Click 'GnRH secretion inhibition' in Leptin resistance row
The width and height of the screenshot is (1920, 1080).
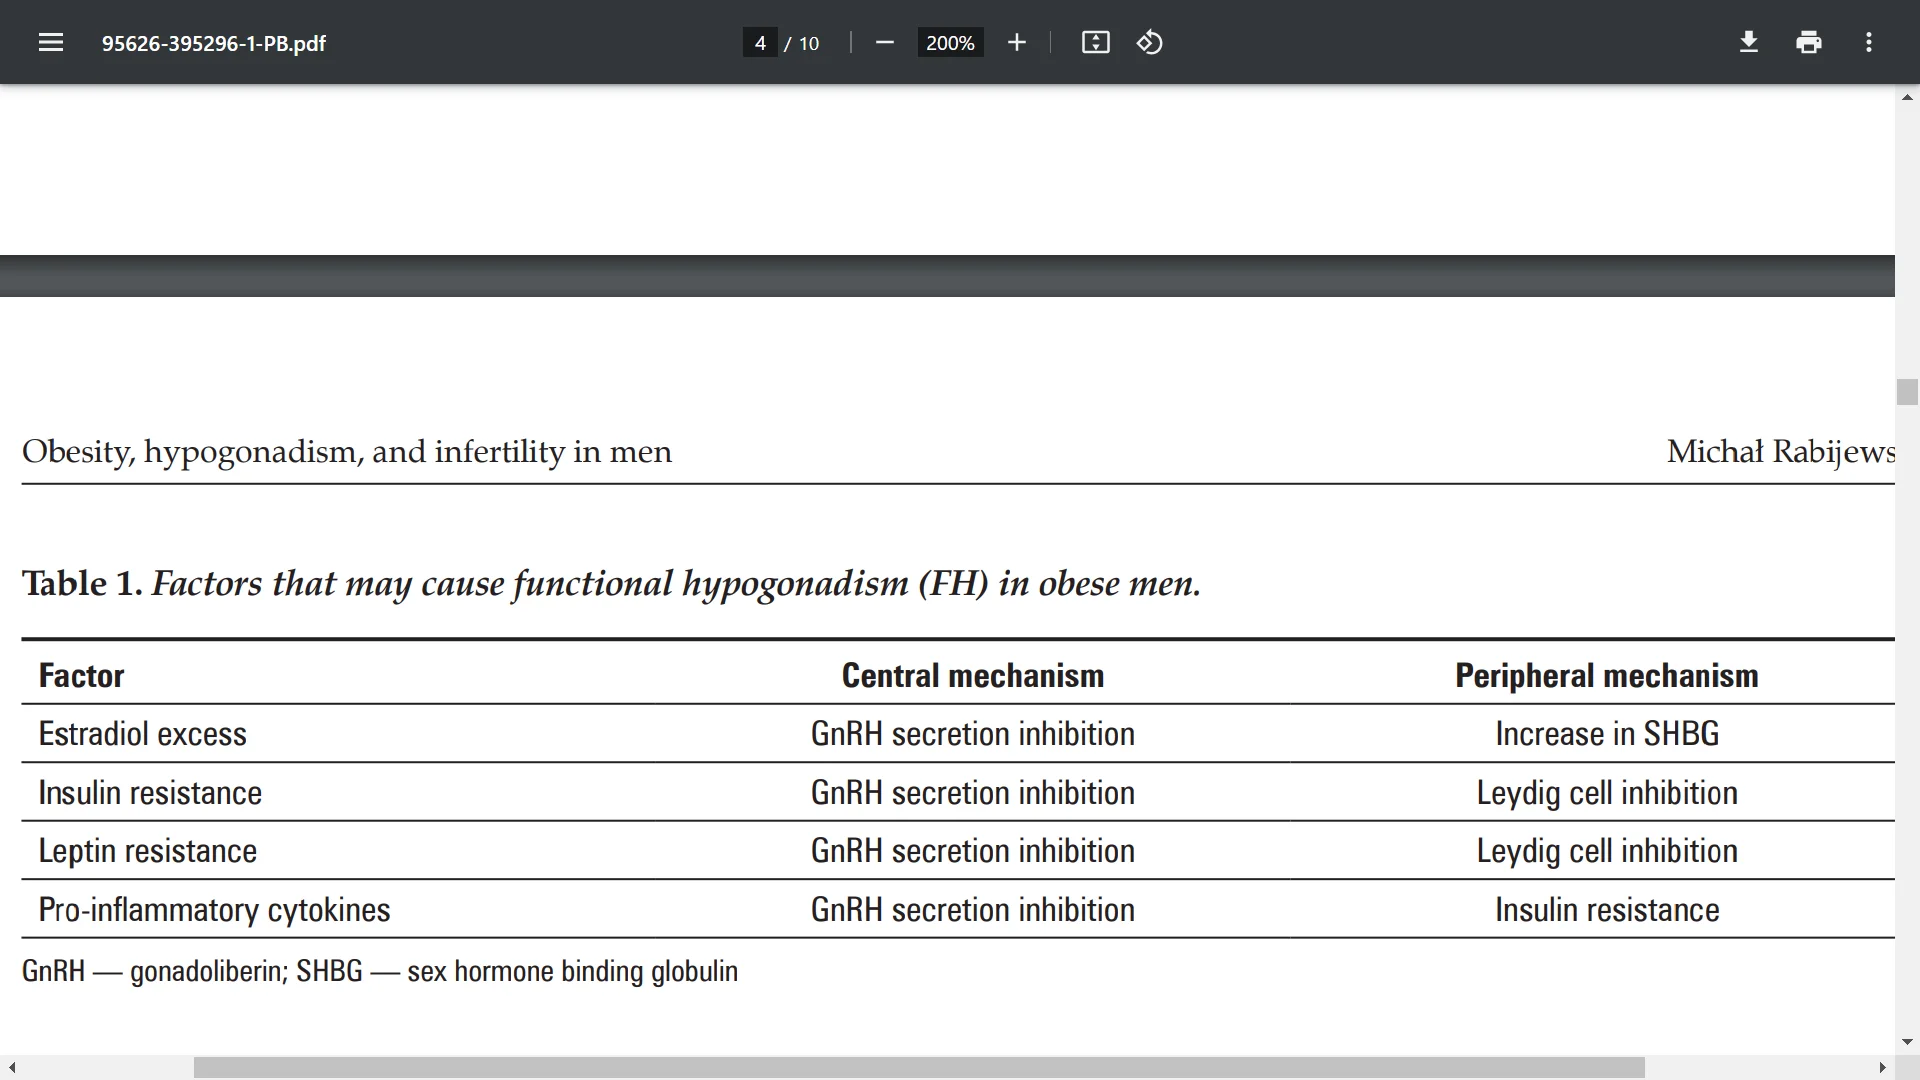973,850
